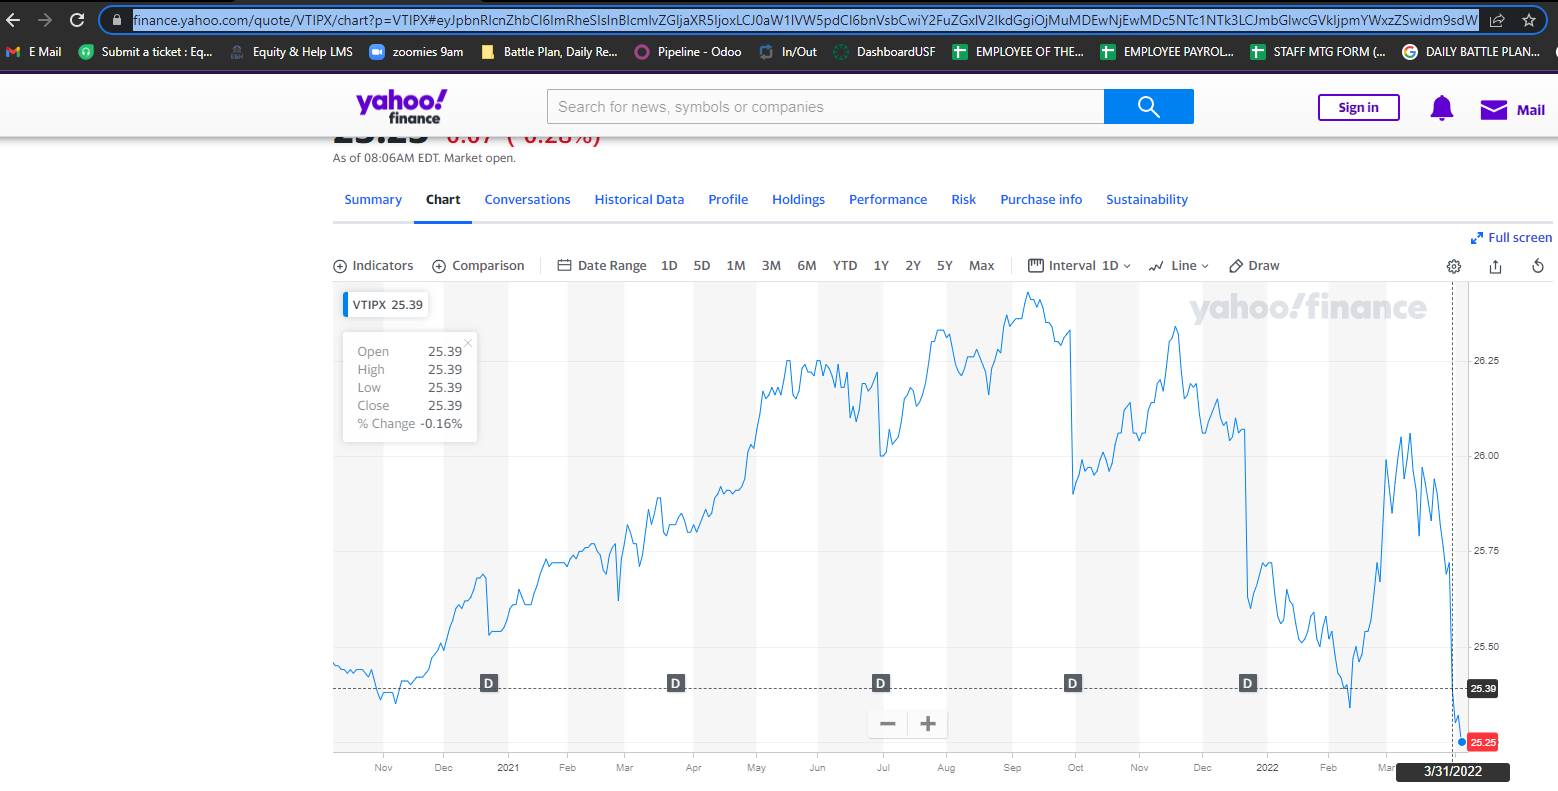Open Full screen chart view

[1511, 238]
